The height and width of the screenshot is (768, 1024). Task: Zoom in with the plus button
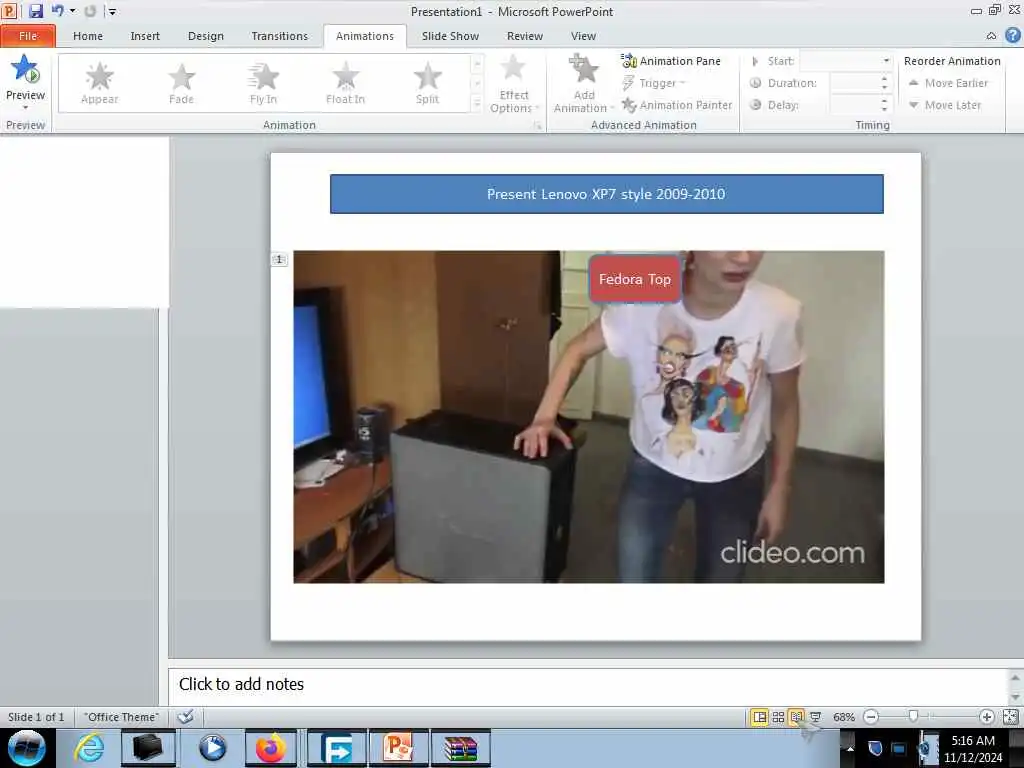click(x=986, y=717)
